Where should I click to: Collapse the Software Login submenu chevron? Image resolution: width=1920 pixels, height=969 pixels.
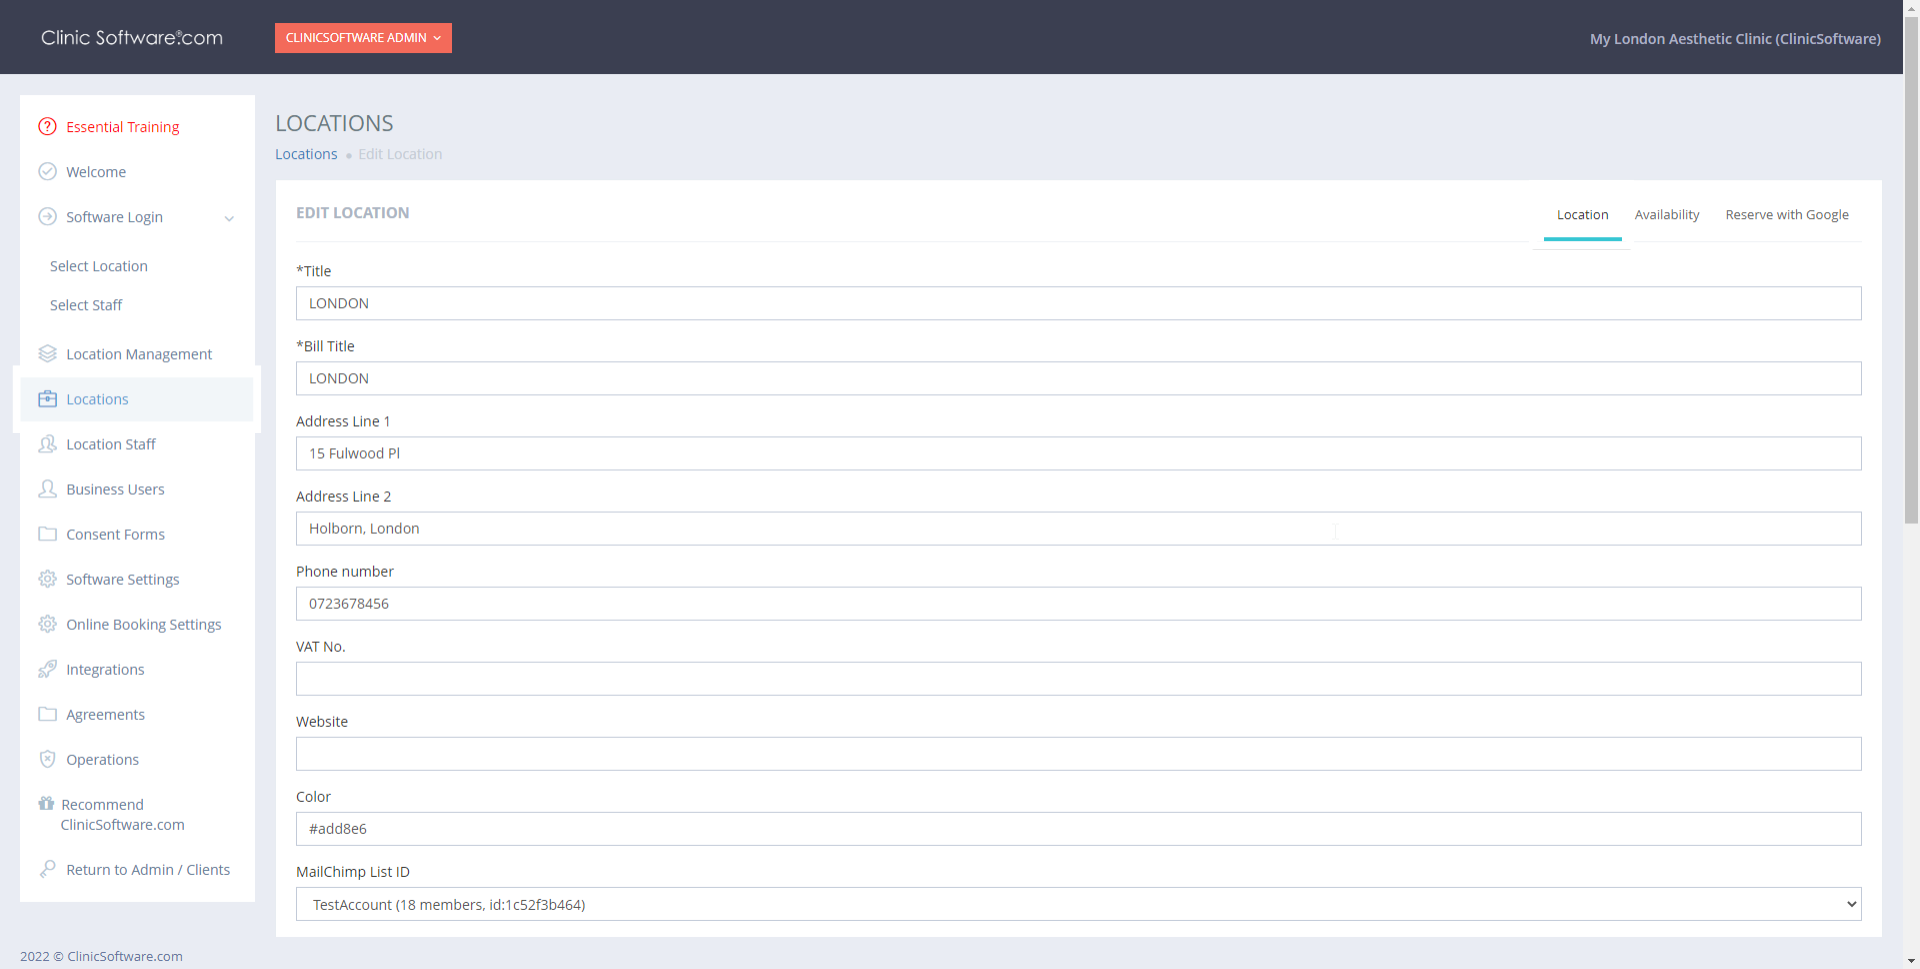(x=229, y=218)
